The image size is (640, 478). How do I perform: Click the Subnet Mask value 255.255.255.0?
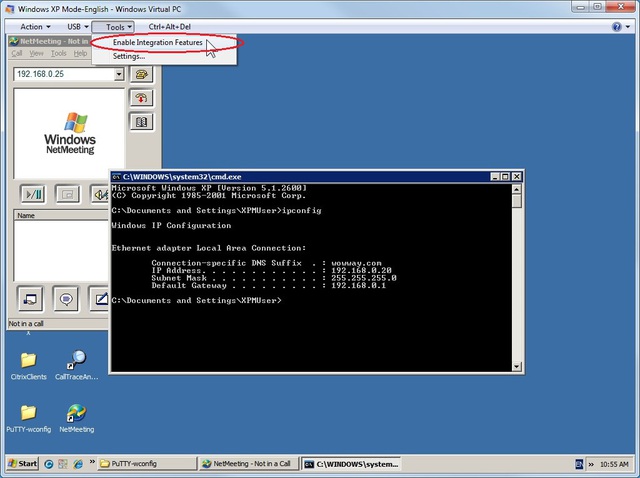364,278
